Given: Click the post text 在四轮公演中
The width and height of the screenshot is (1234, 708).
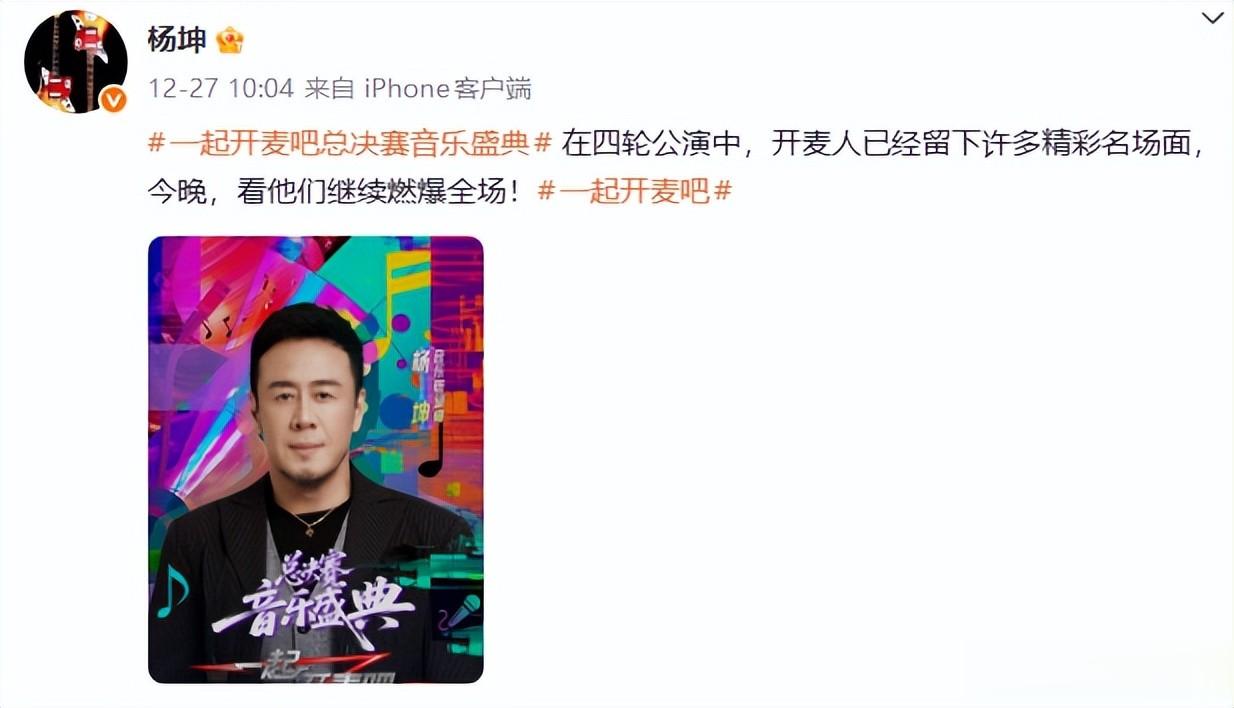Looking at the screenshot, I should pyautogui.click(x=652, y=143).
